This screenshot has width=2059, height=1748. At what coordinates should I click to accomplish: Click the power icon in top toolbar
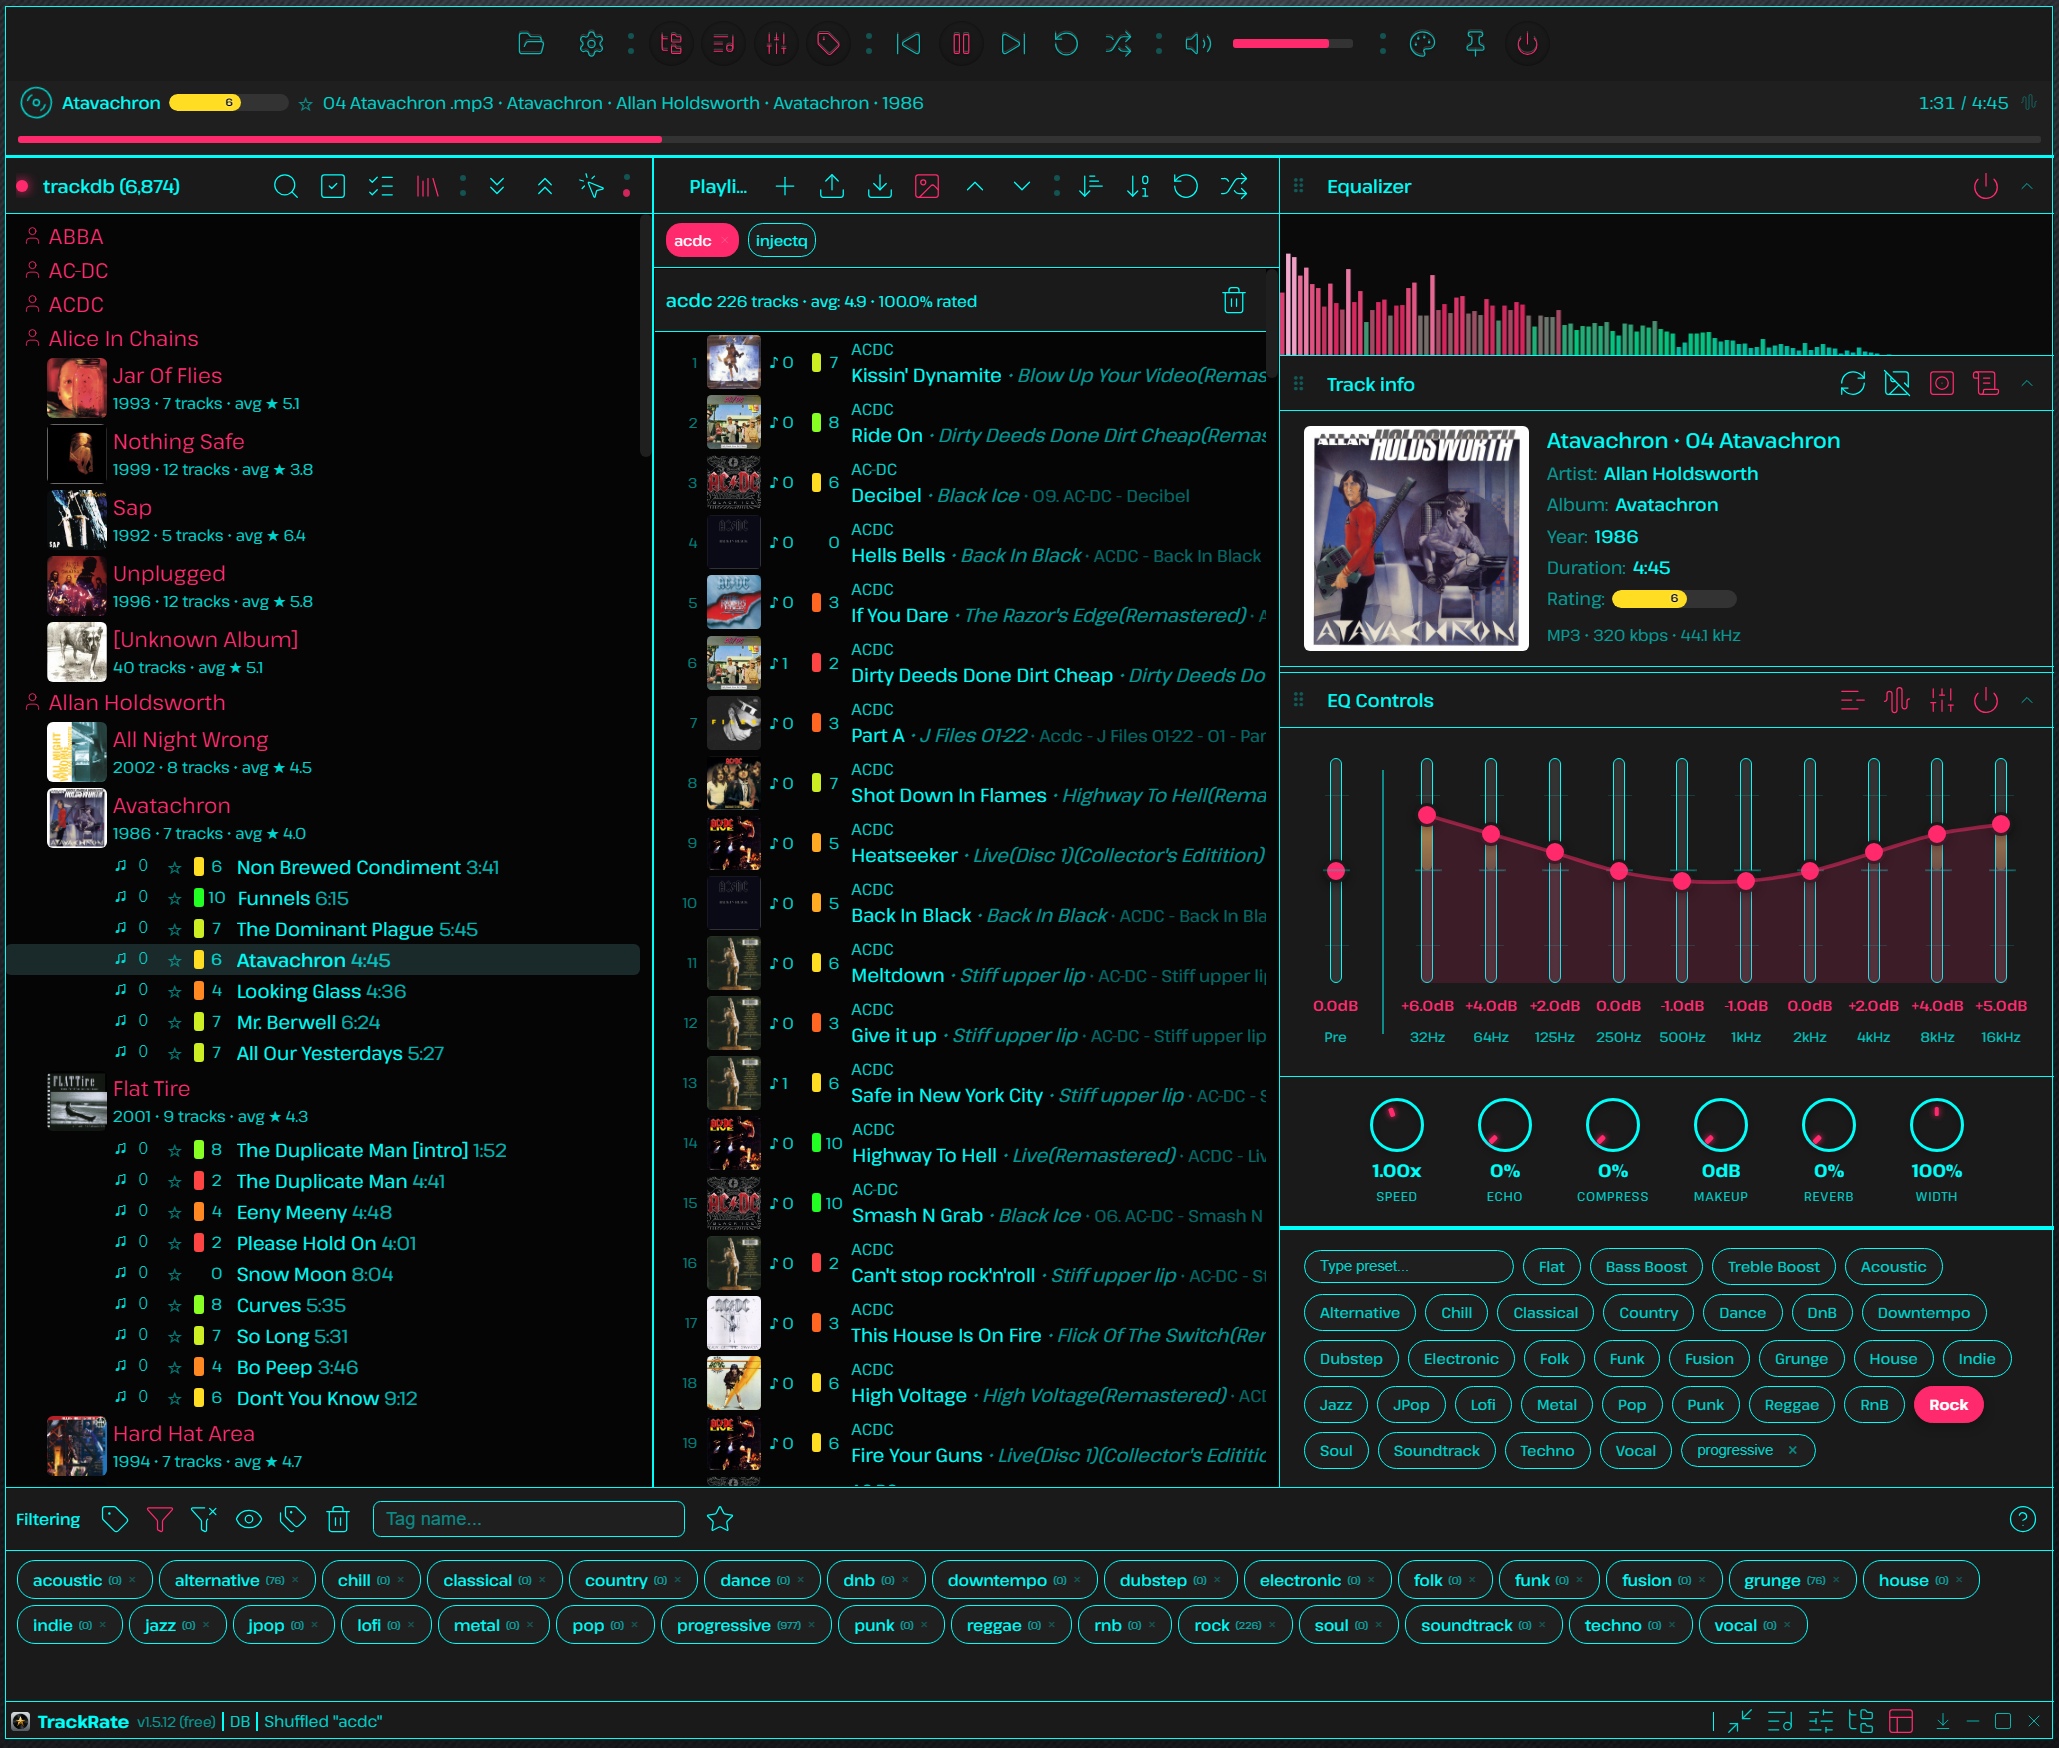1527,43
